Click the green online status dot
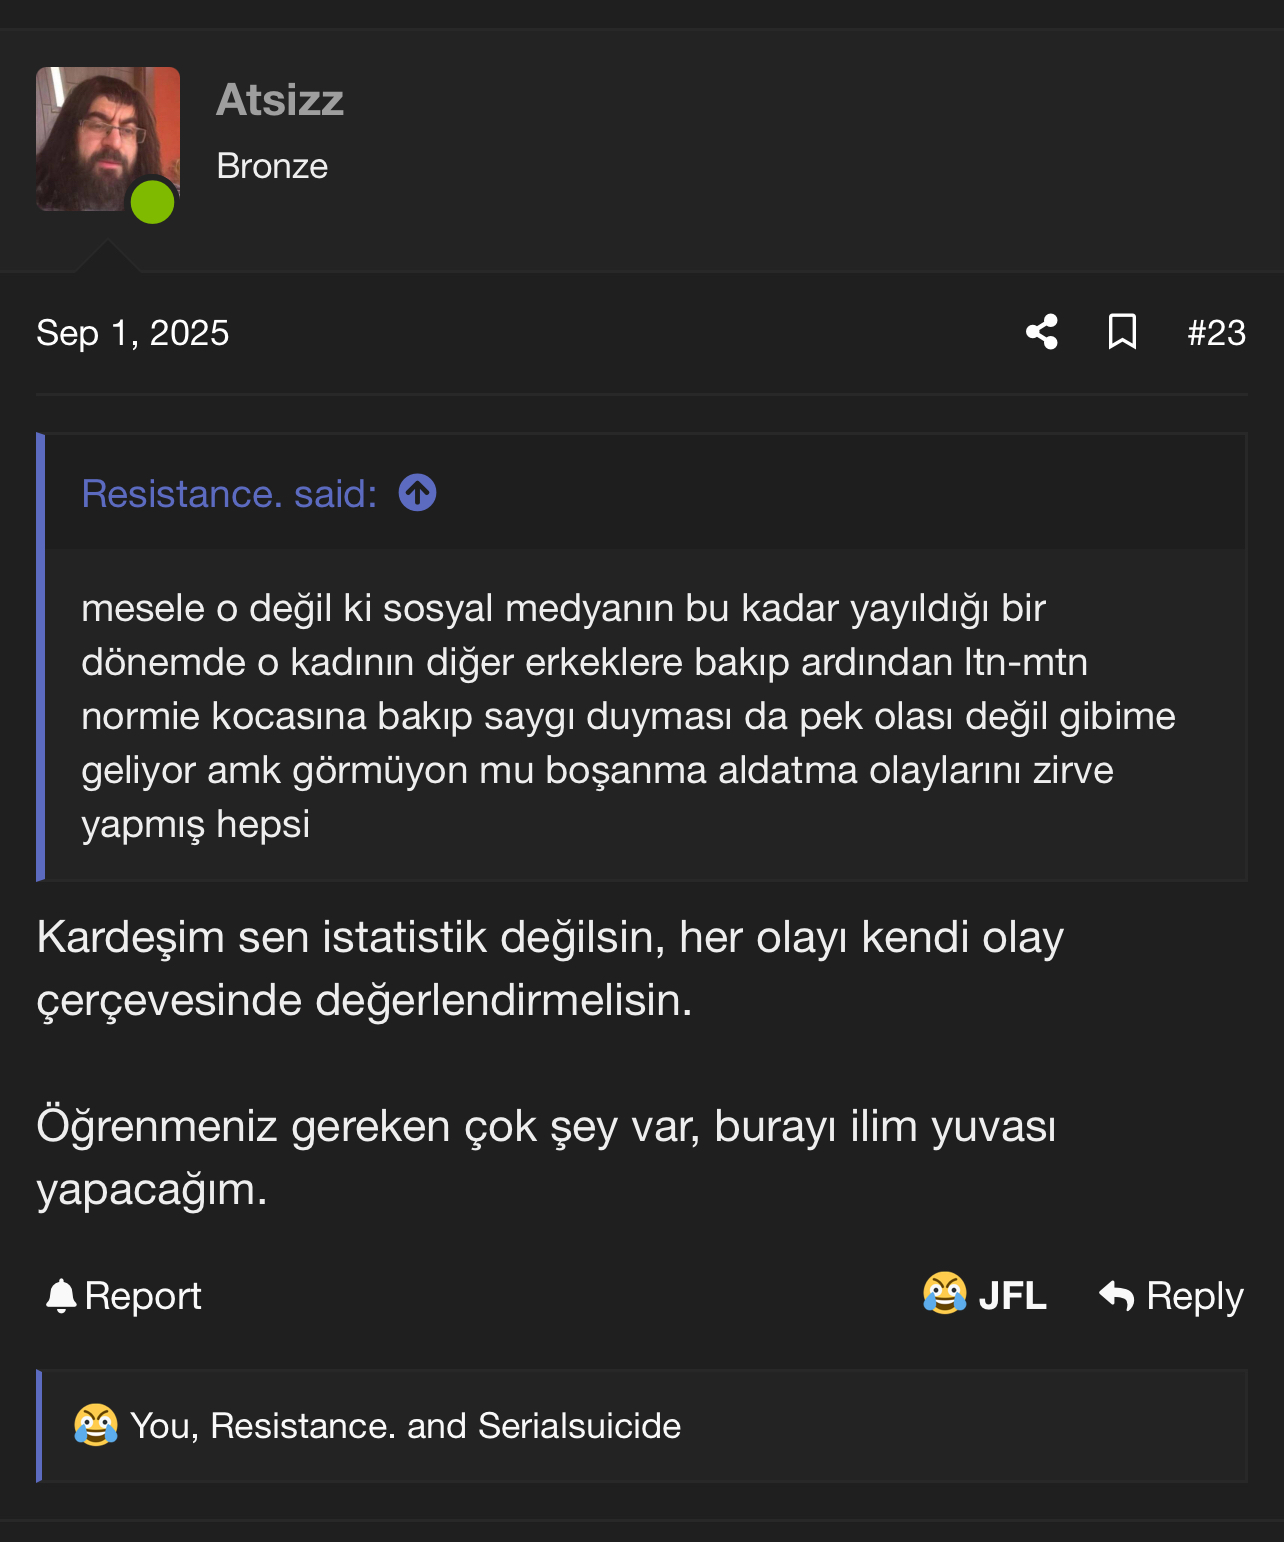 pyautogui.click(x=153, y=201)
